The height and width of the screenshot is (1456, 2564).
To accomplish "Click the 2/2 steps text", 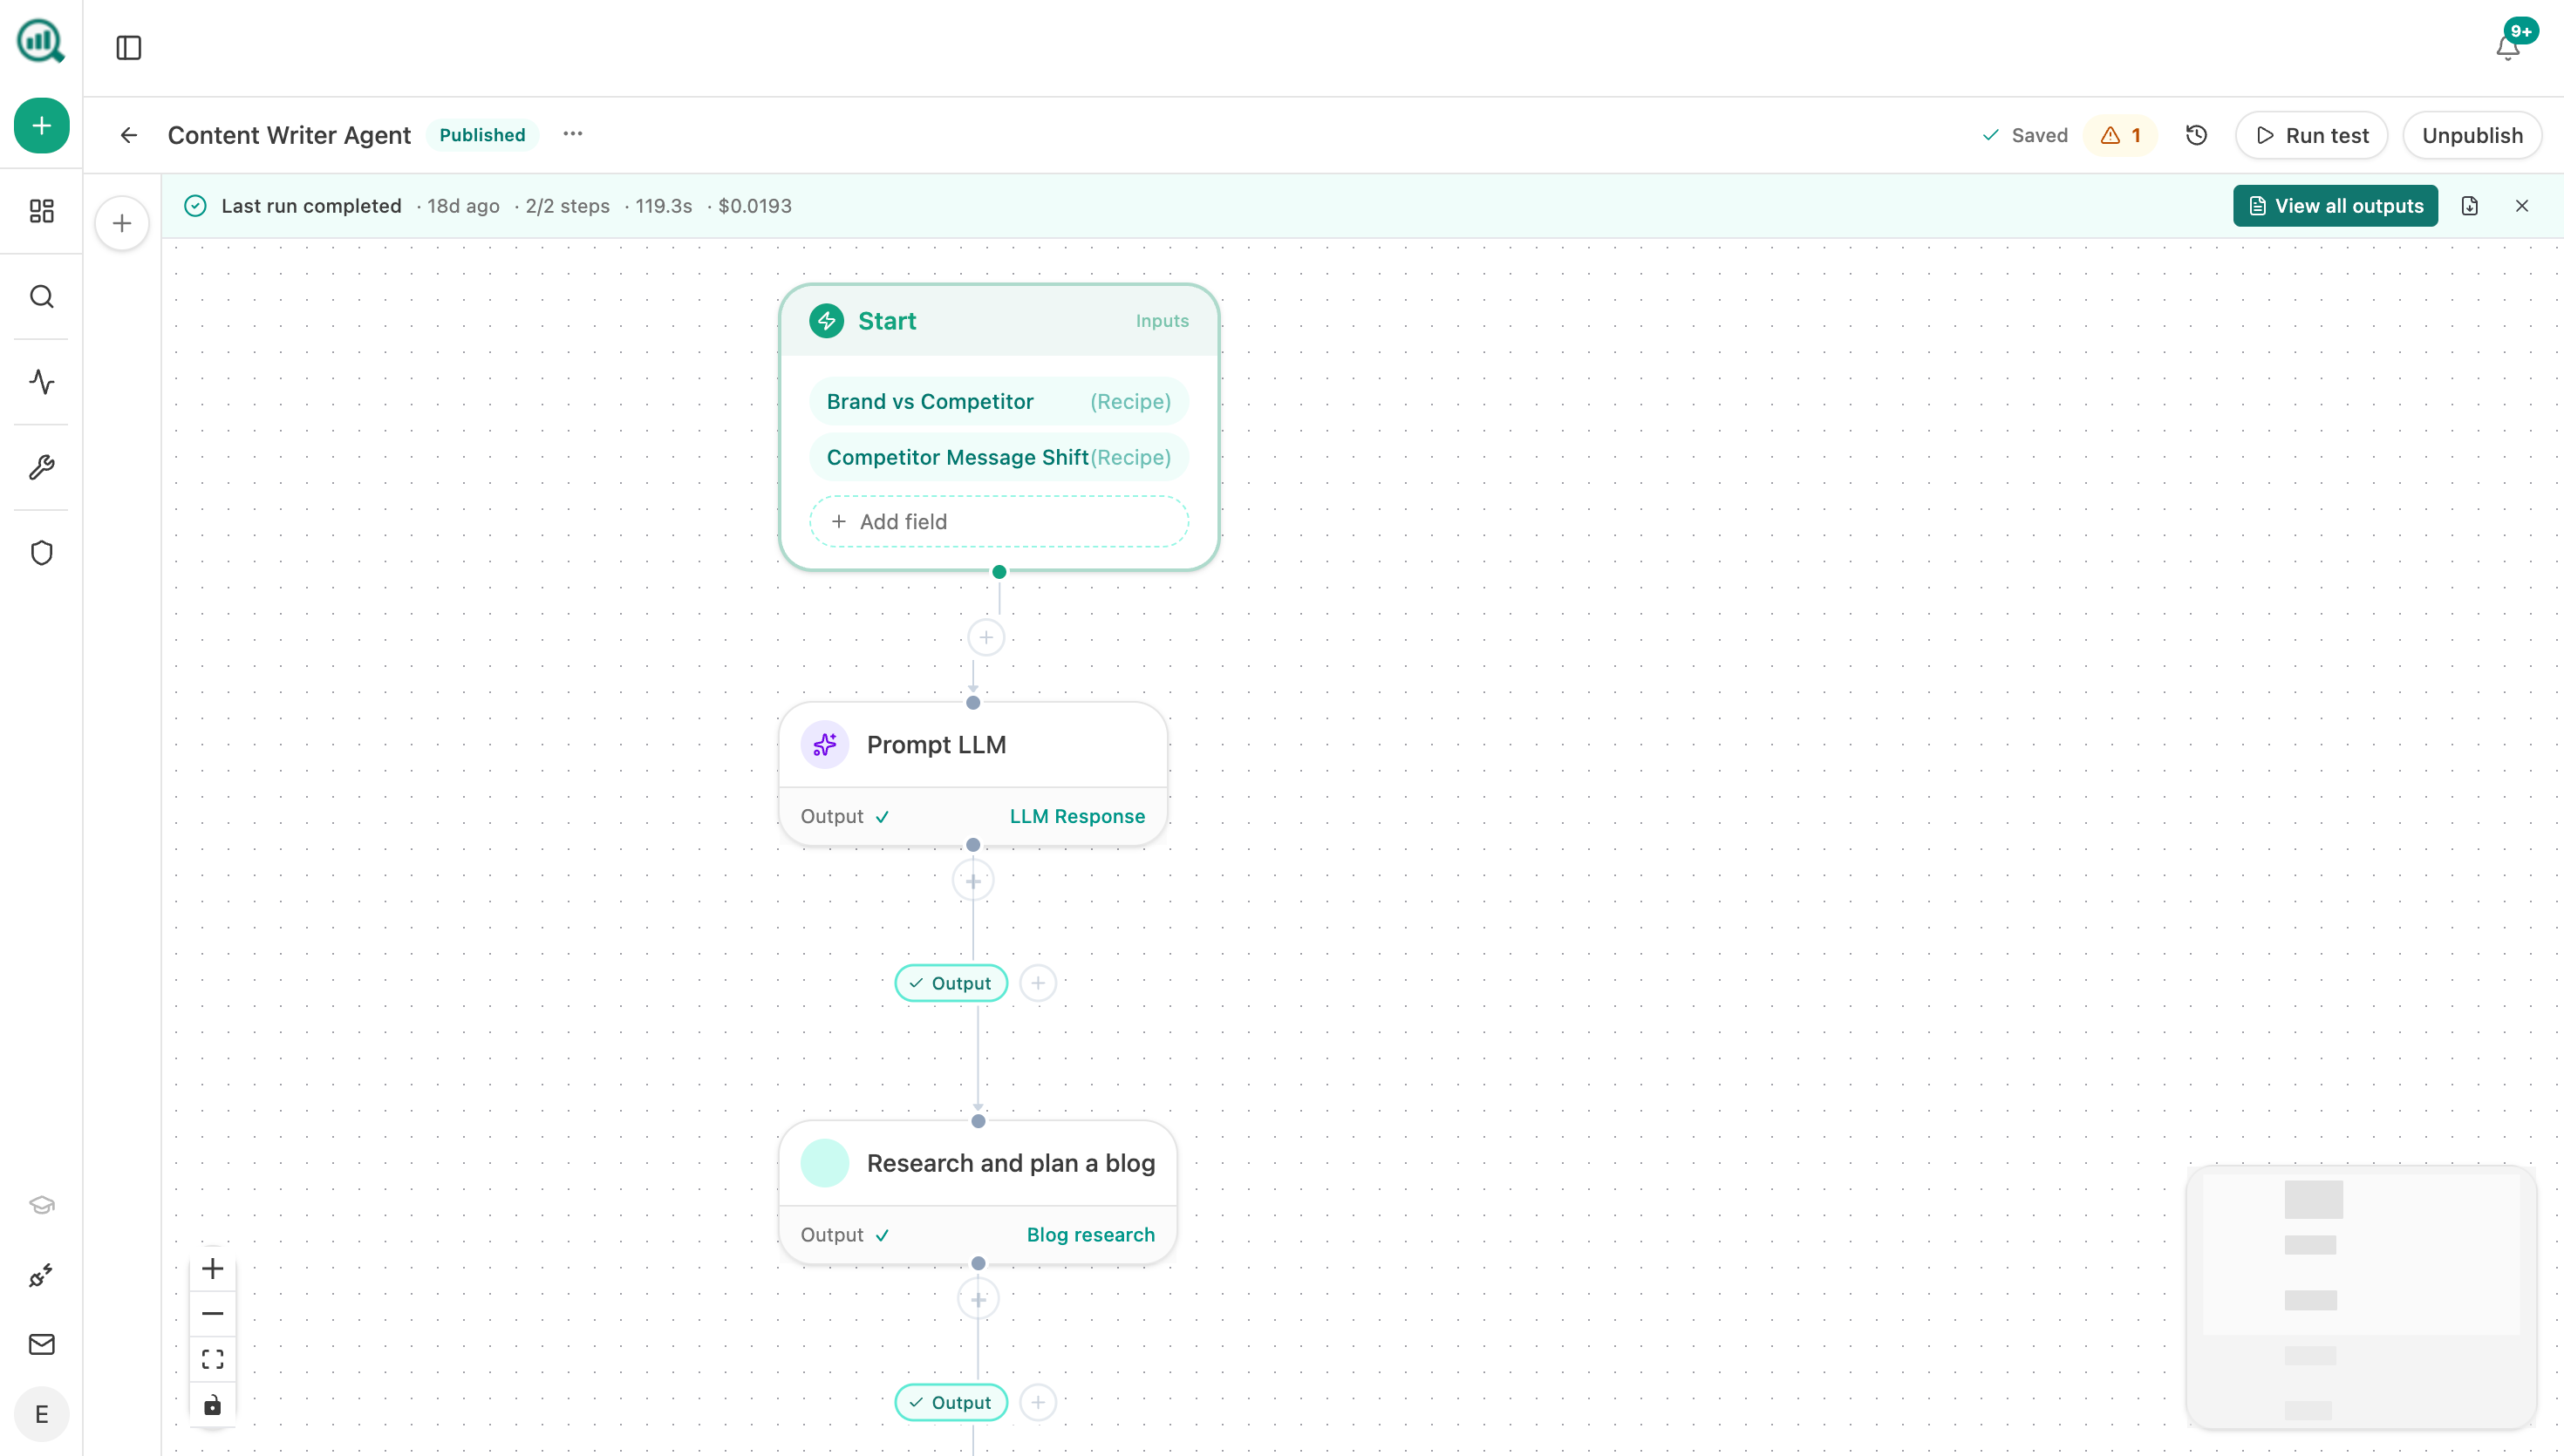I will [x=567, y=206].
